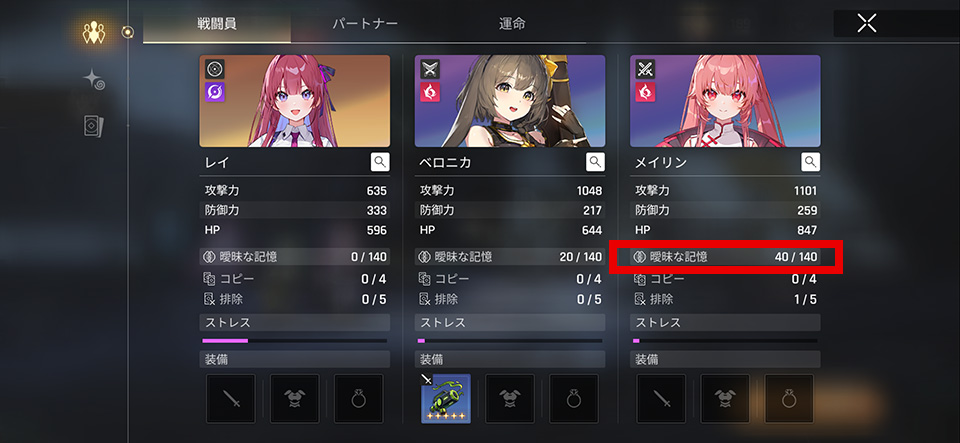Select the combatants icon in left sidebar

pyautogui.click(x=94, y=32)
